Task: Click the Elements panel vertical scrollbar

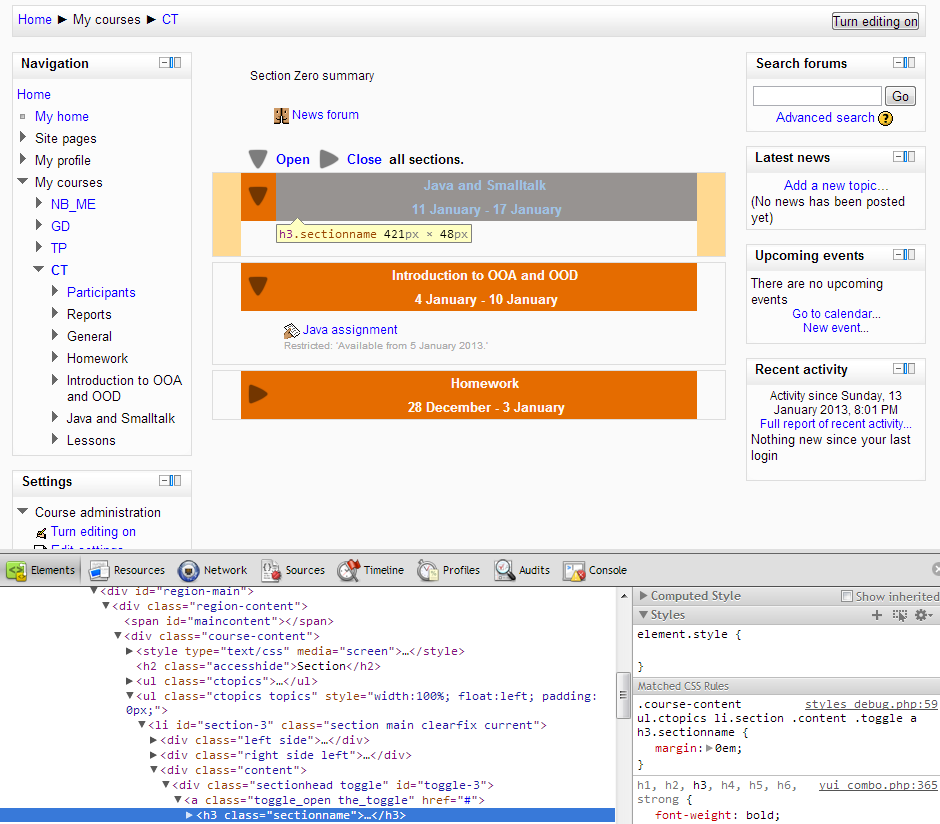Action: [x=623, y=695]
